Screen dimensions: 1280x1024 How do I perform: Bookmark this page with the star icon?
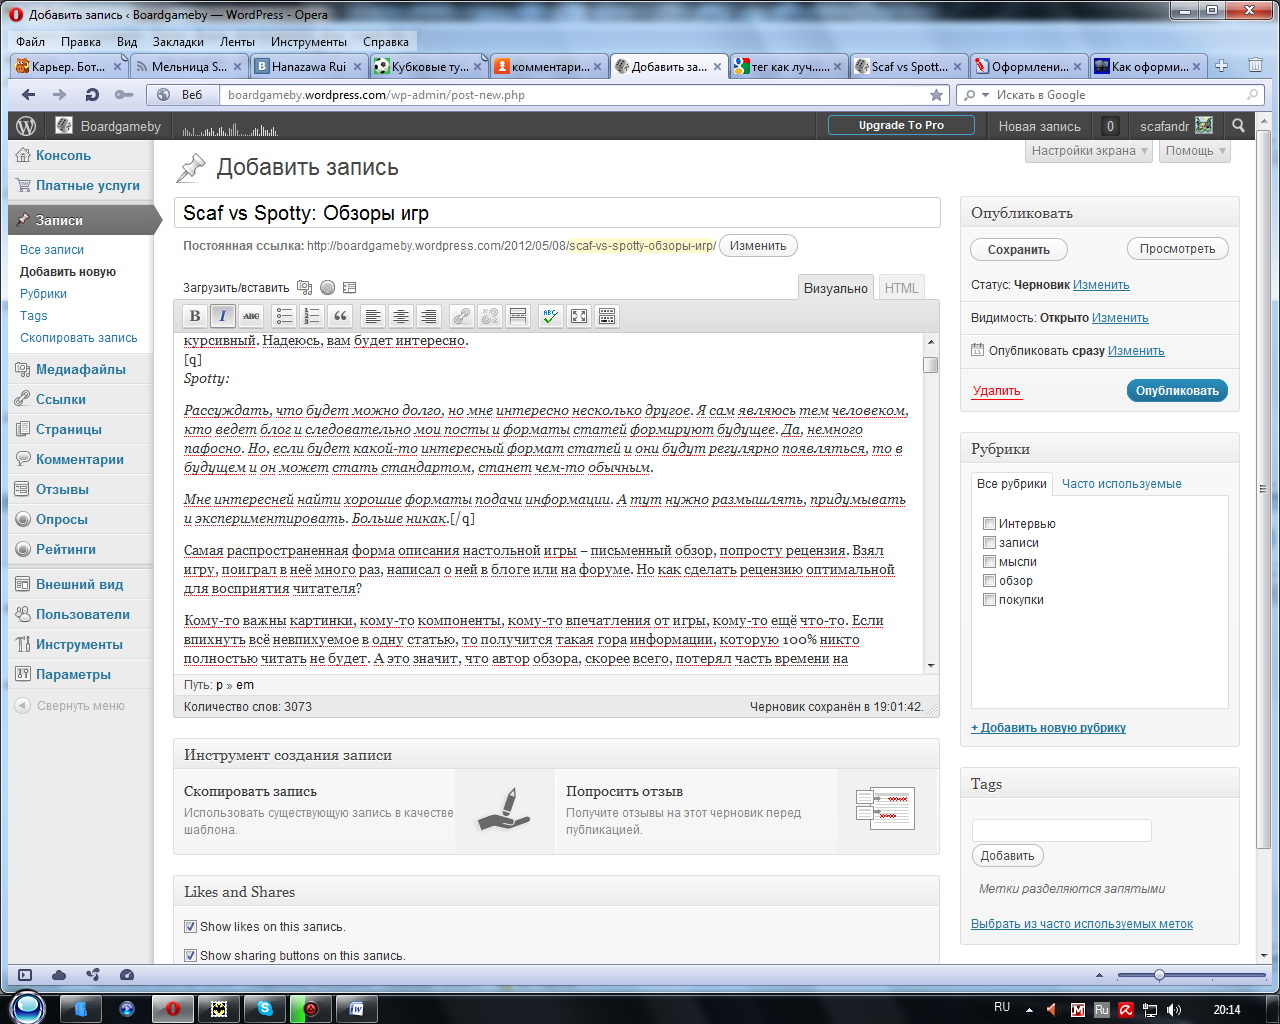tap(936, 95)
